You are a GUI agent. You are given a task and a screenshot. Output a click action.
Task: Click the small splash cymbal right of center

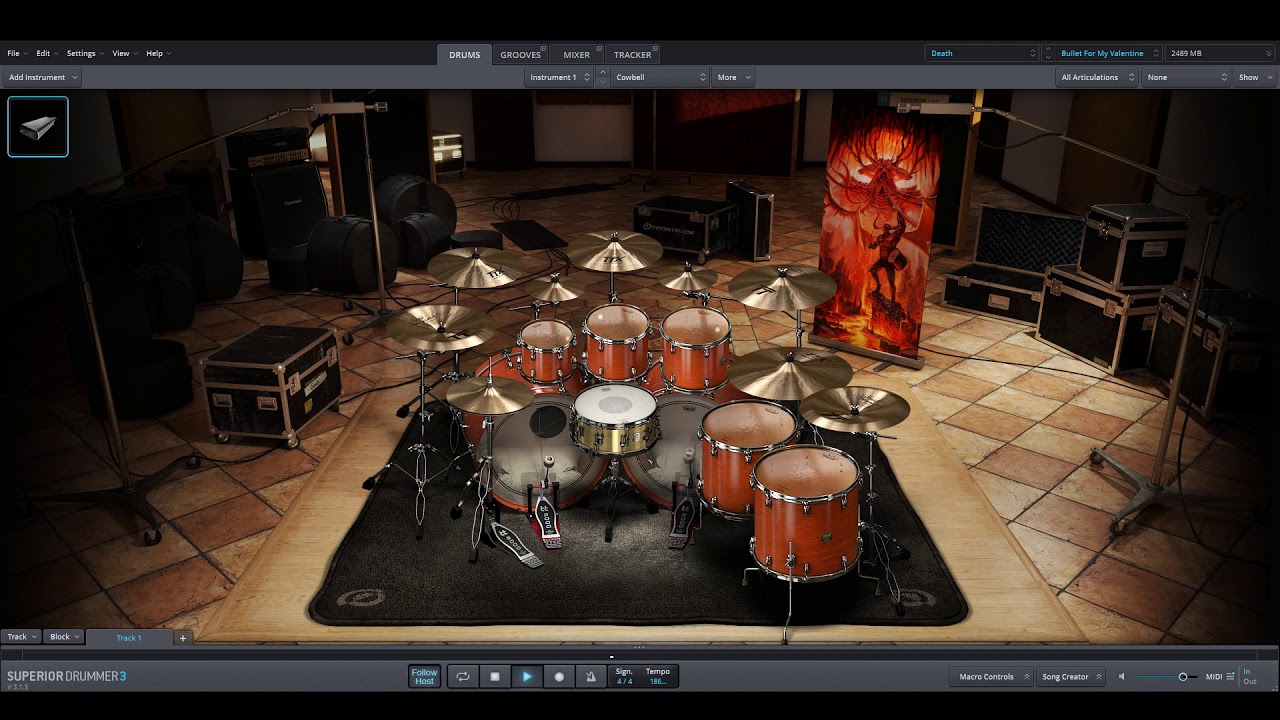click(x=689, y=279)
